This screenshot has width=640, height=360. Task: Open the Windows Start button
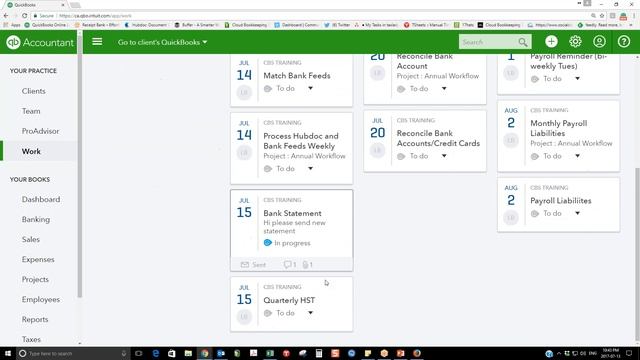7,353
